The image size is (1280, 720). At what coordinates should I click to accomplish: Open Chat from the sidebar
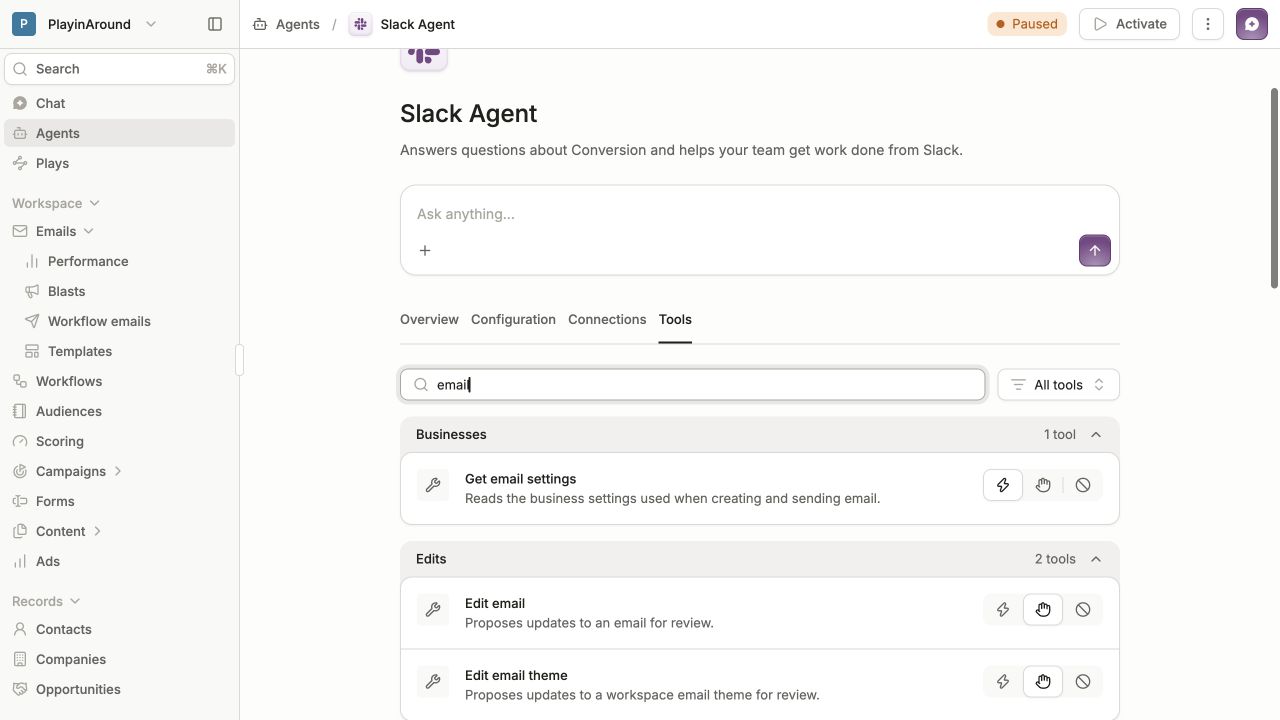click(120, 103)
